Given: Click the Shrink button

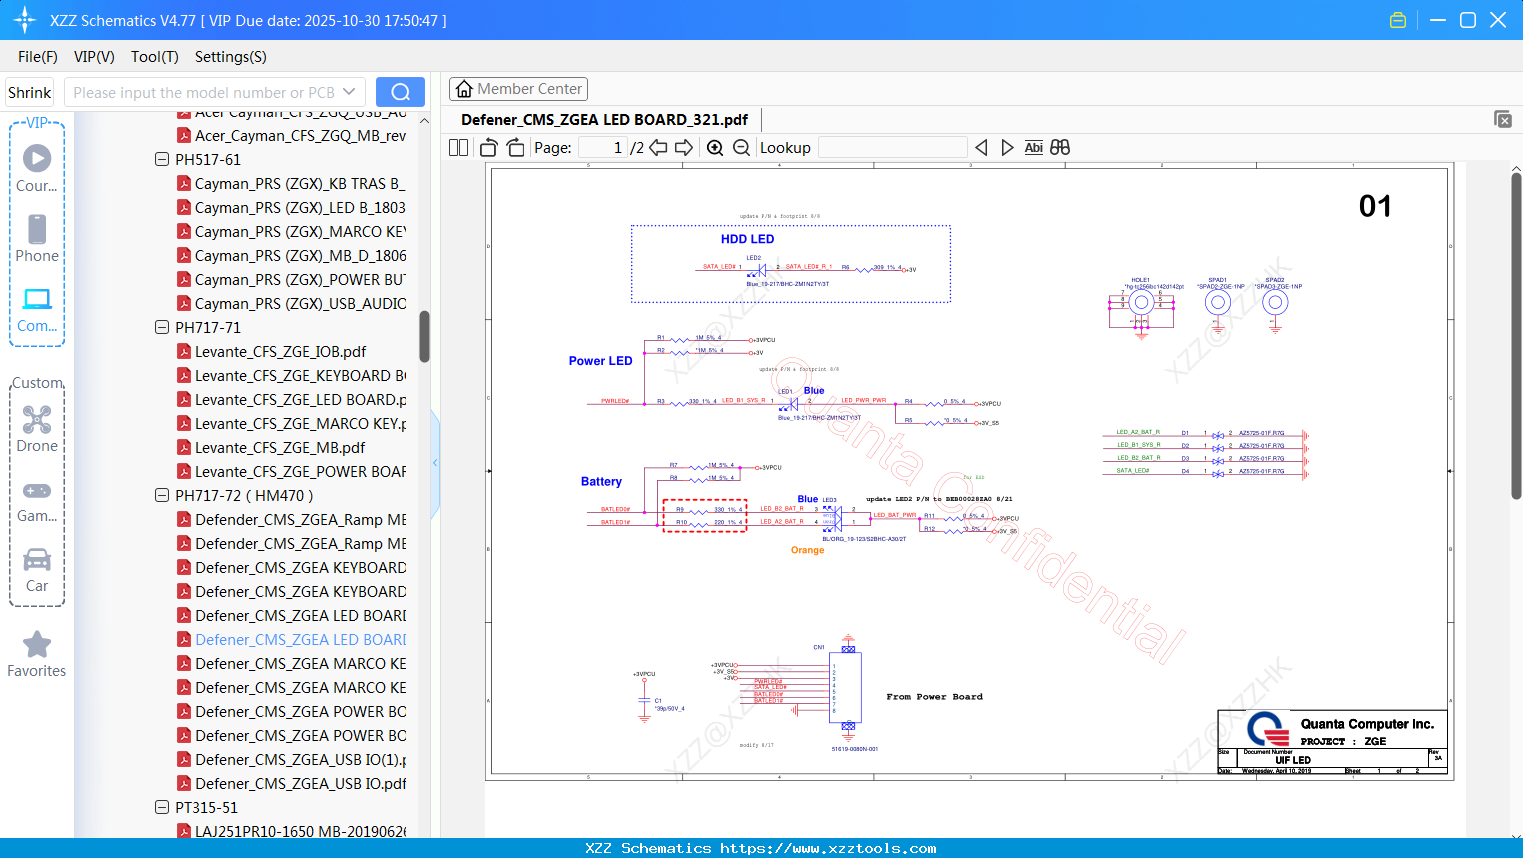Looking at the screenshot, I should click(x=29, y=92).
